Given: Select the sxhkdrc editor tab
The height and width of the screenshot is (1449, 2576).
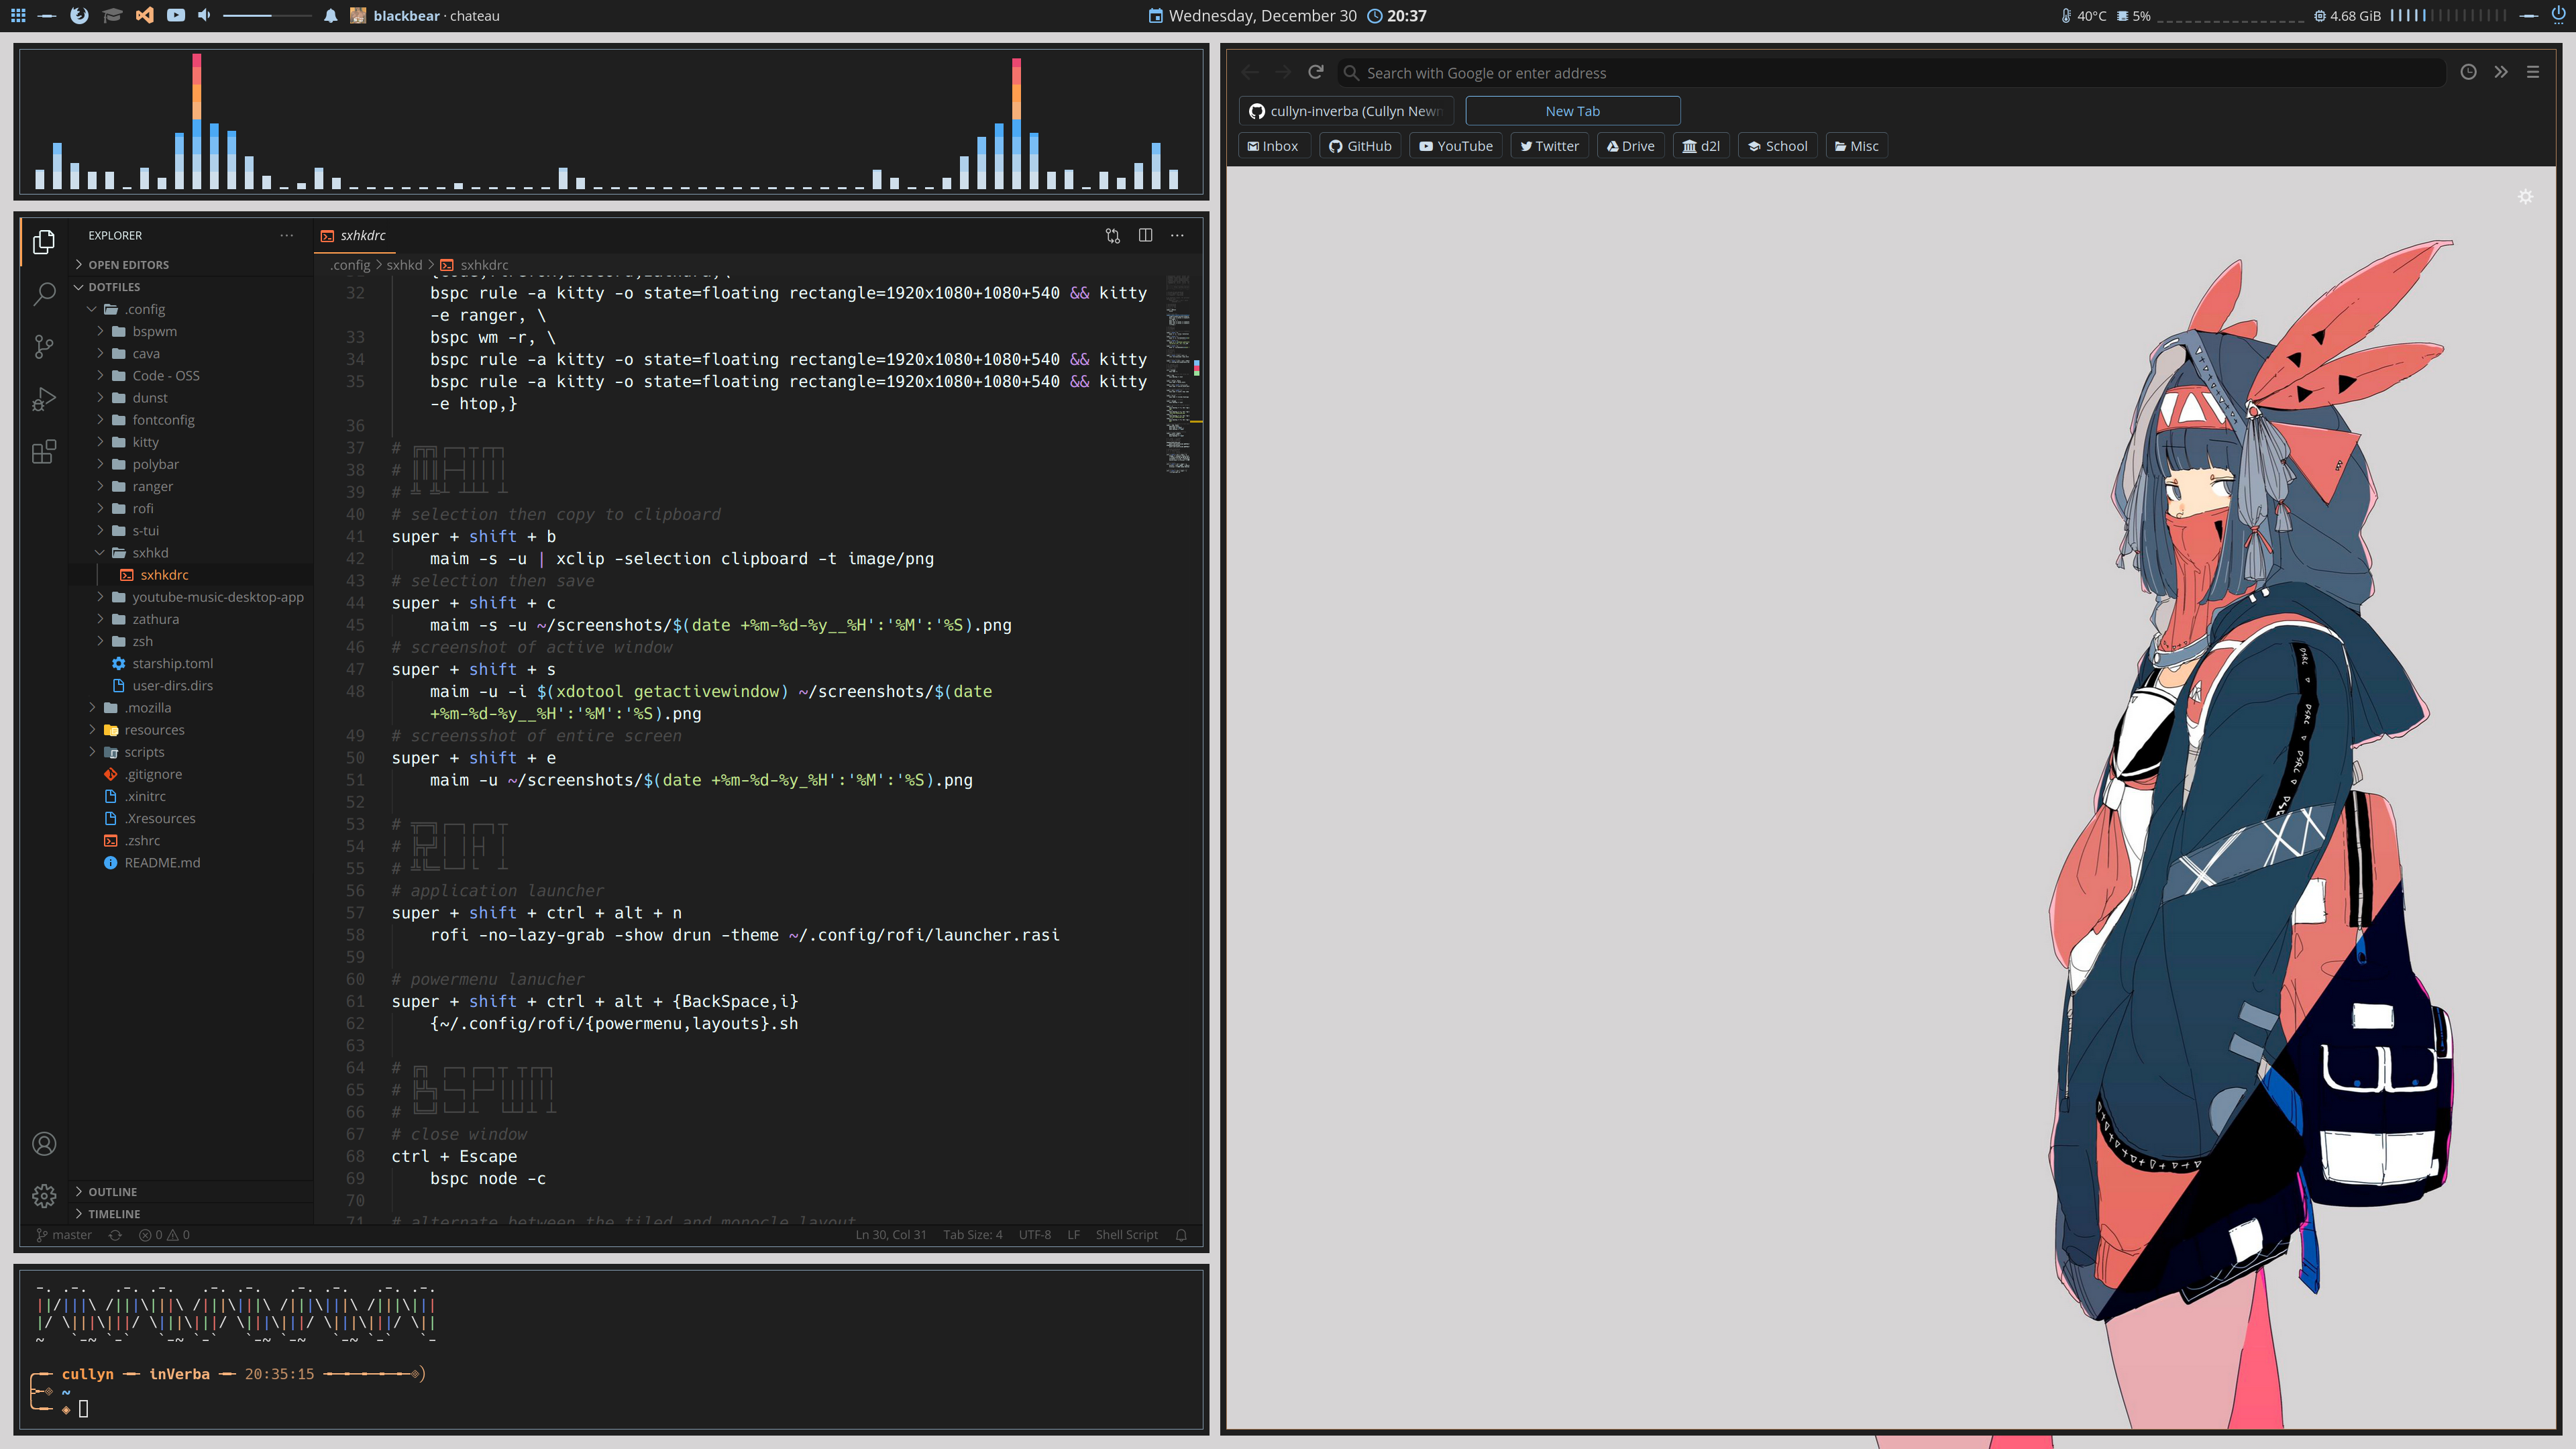Looking at the screenshot, I should [362, 235].
